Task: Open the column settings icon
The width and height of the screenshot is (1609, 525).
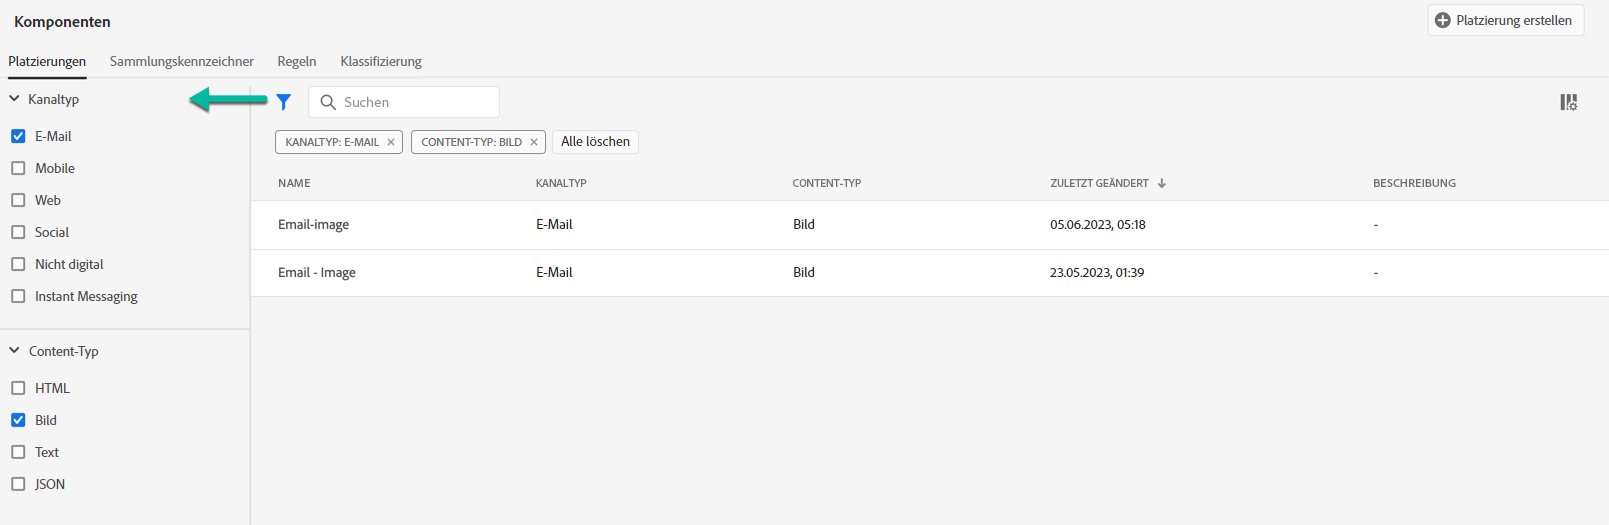Action: [x=1568, y=102]
